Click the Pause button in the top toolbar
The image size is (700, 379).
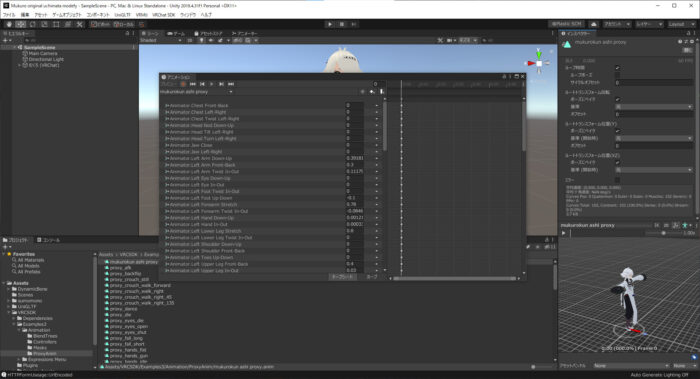342,24
